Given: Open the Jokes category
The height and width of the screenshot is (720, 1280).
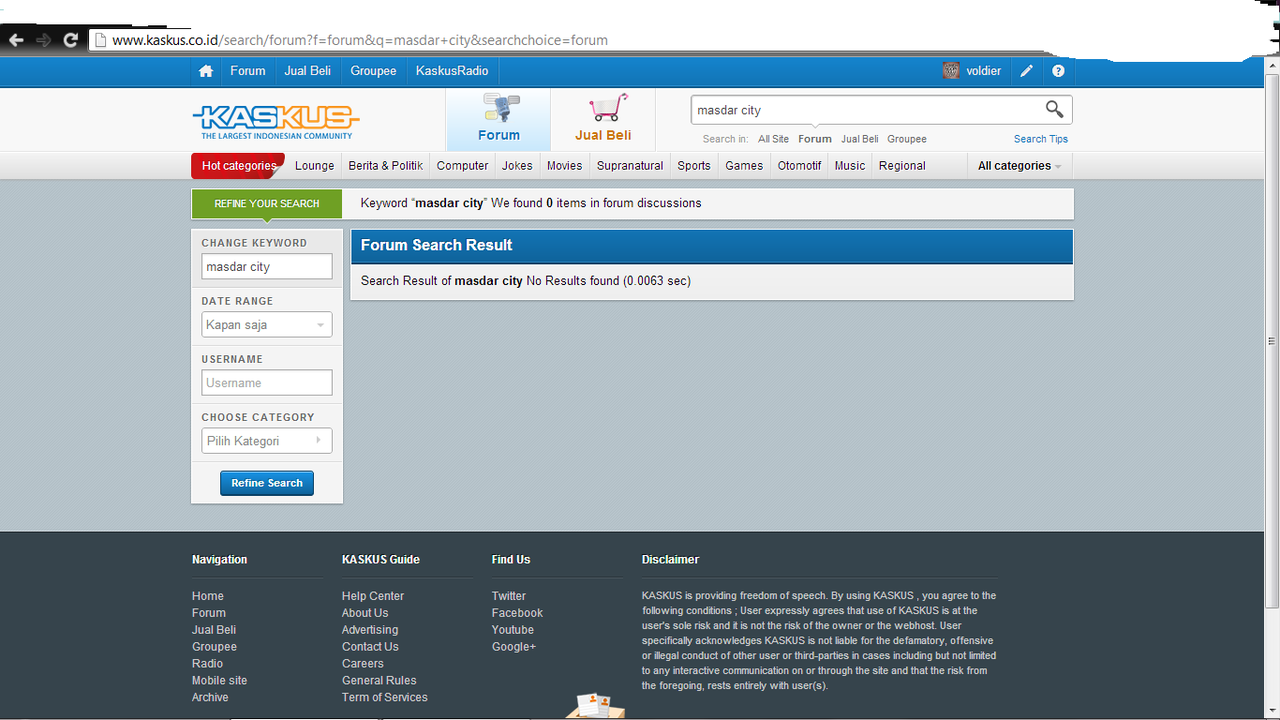Looking at the screenshot, I should click(517, 166).
